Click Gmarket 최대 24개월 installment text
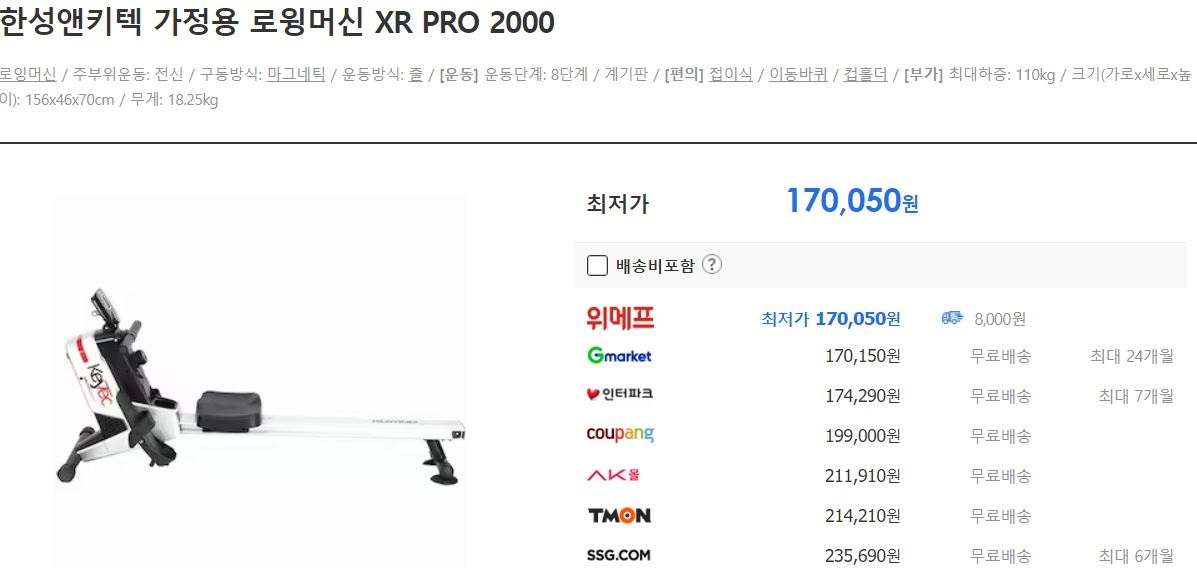This screenshot has height=568, width=1197. [x=1132, y=356]
